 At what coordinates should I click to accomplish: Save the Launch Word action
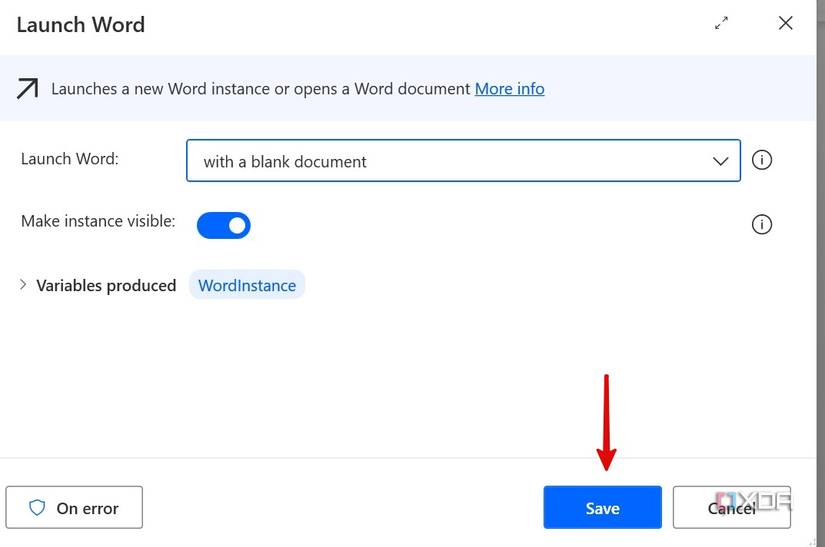tap(602, 508)
